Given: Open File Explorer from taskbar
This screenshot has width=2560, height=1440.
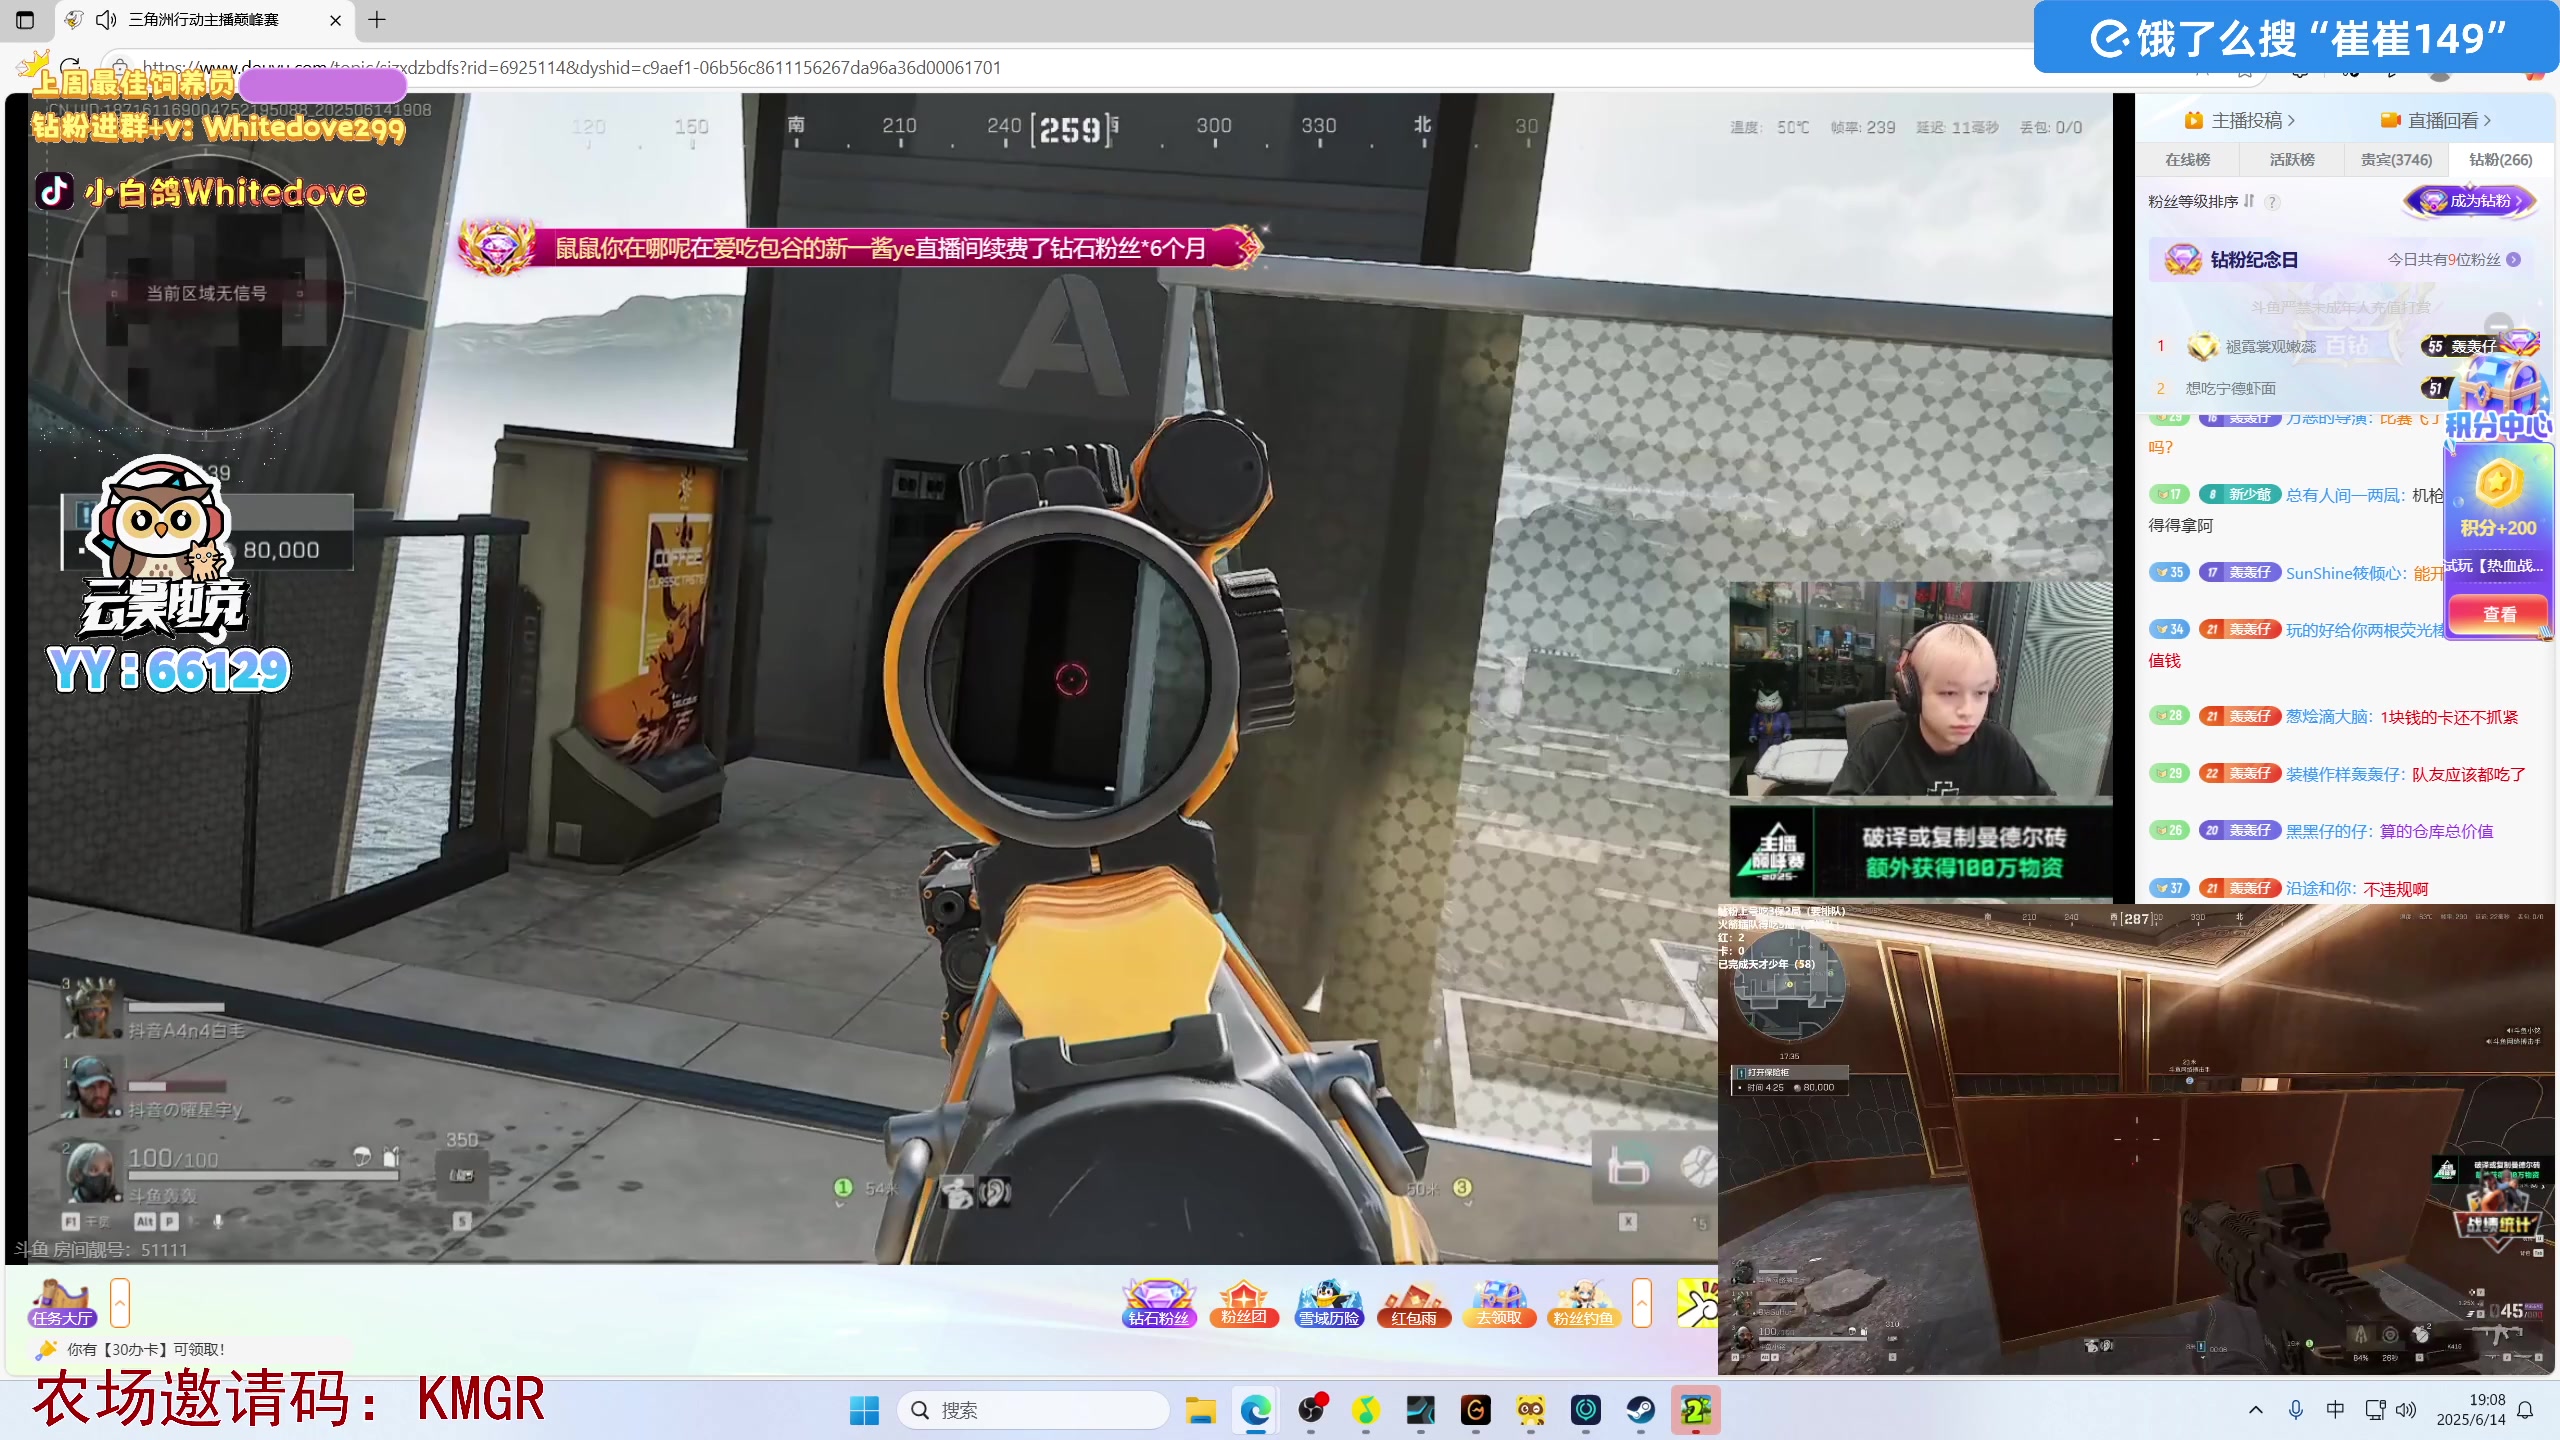Looking at the screenshot, I should (x=1200, y=1410).
